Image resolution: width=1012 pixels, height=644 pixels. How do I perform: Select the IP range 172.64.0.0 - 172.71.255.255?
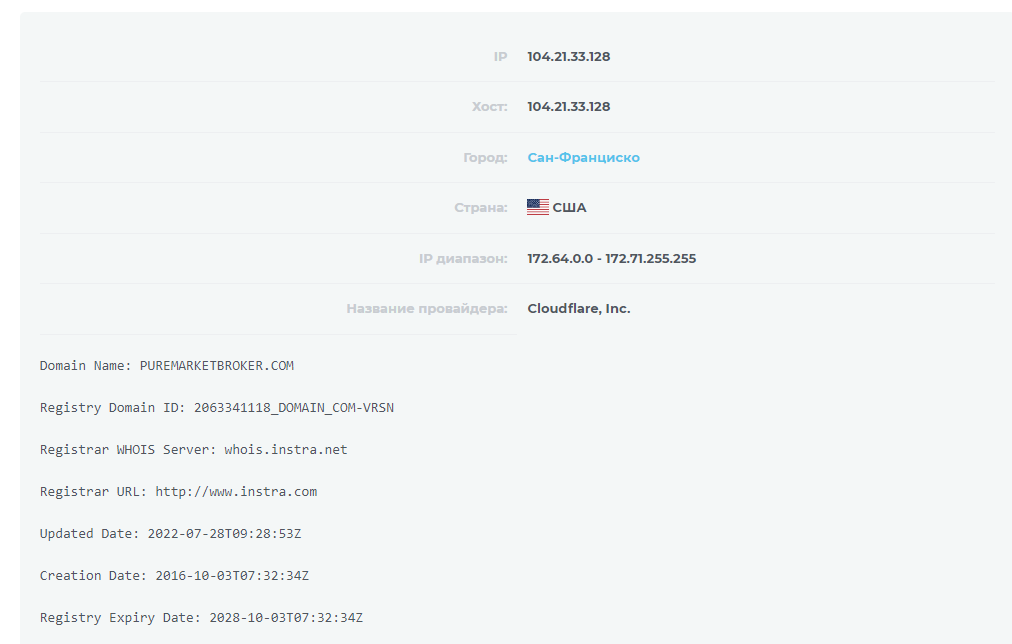click(612, 259)
